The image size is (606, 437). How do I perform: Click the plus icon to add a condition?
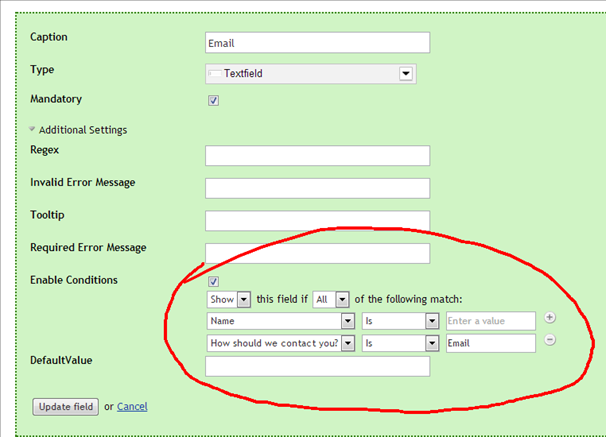550,318
